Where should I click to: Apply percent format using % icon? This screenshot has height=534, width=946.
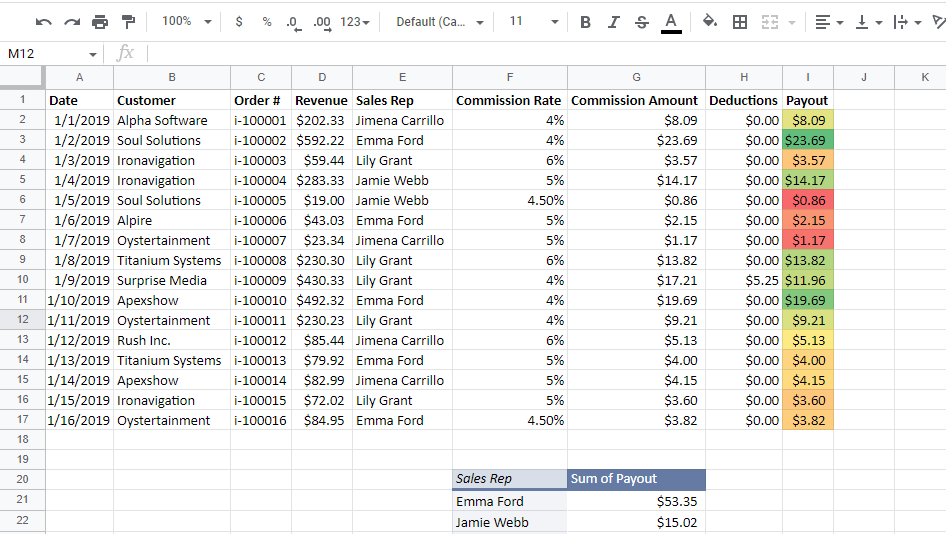(x=266, y=22)
